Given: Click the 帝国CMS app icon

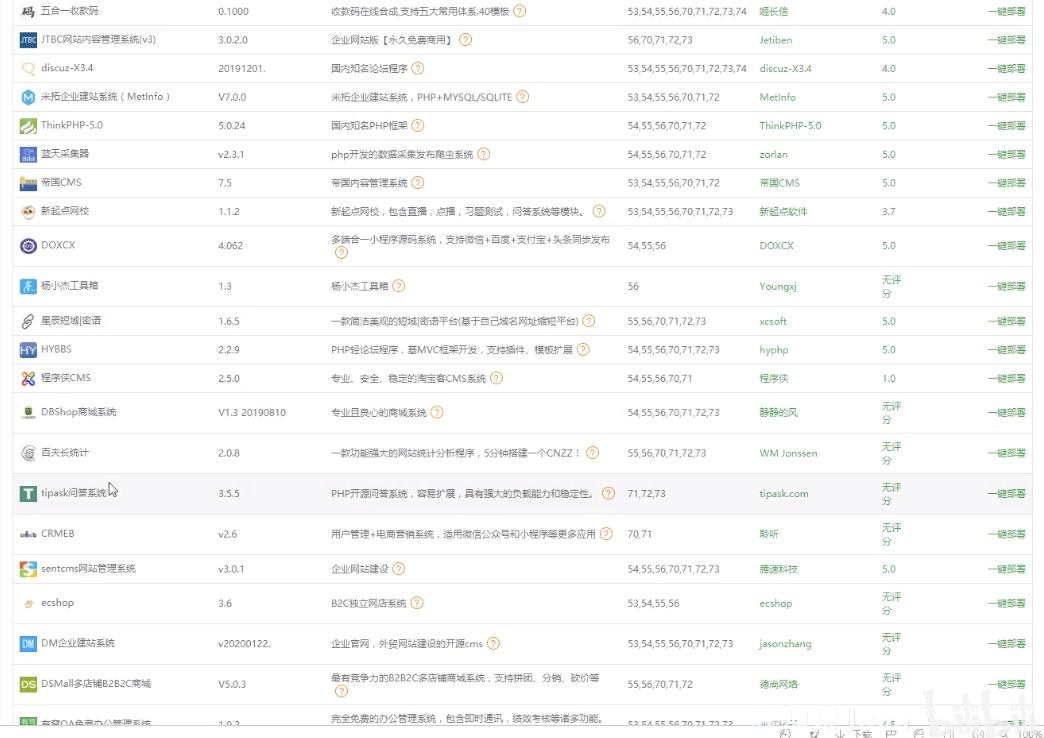Looking at the screenshot, I should point(28,183).
